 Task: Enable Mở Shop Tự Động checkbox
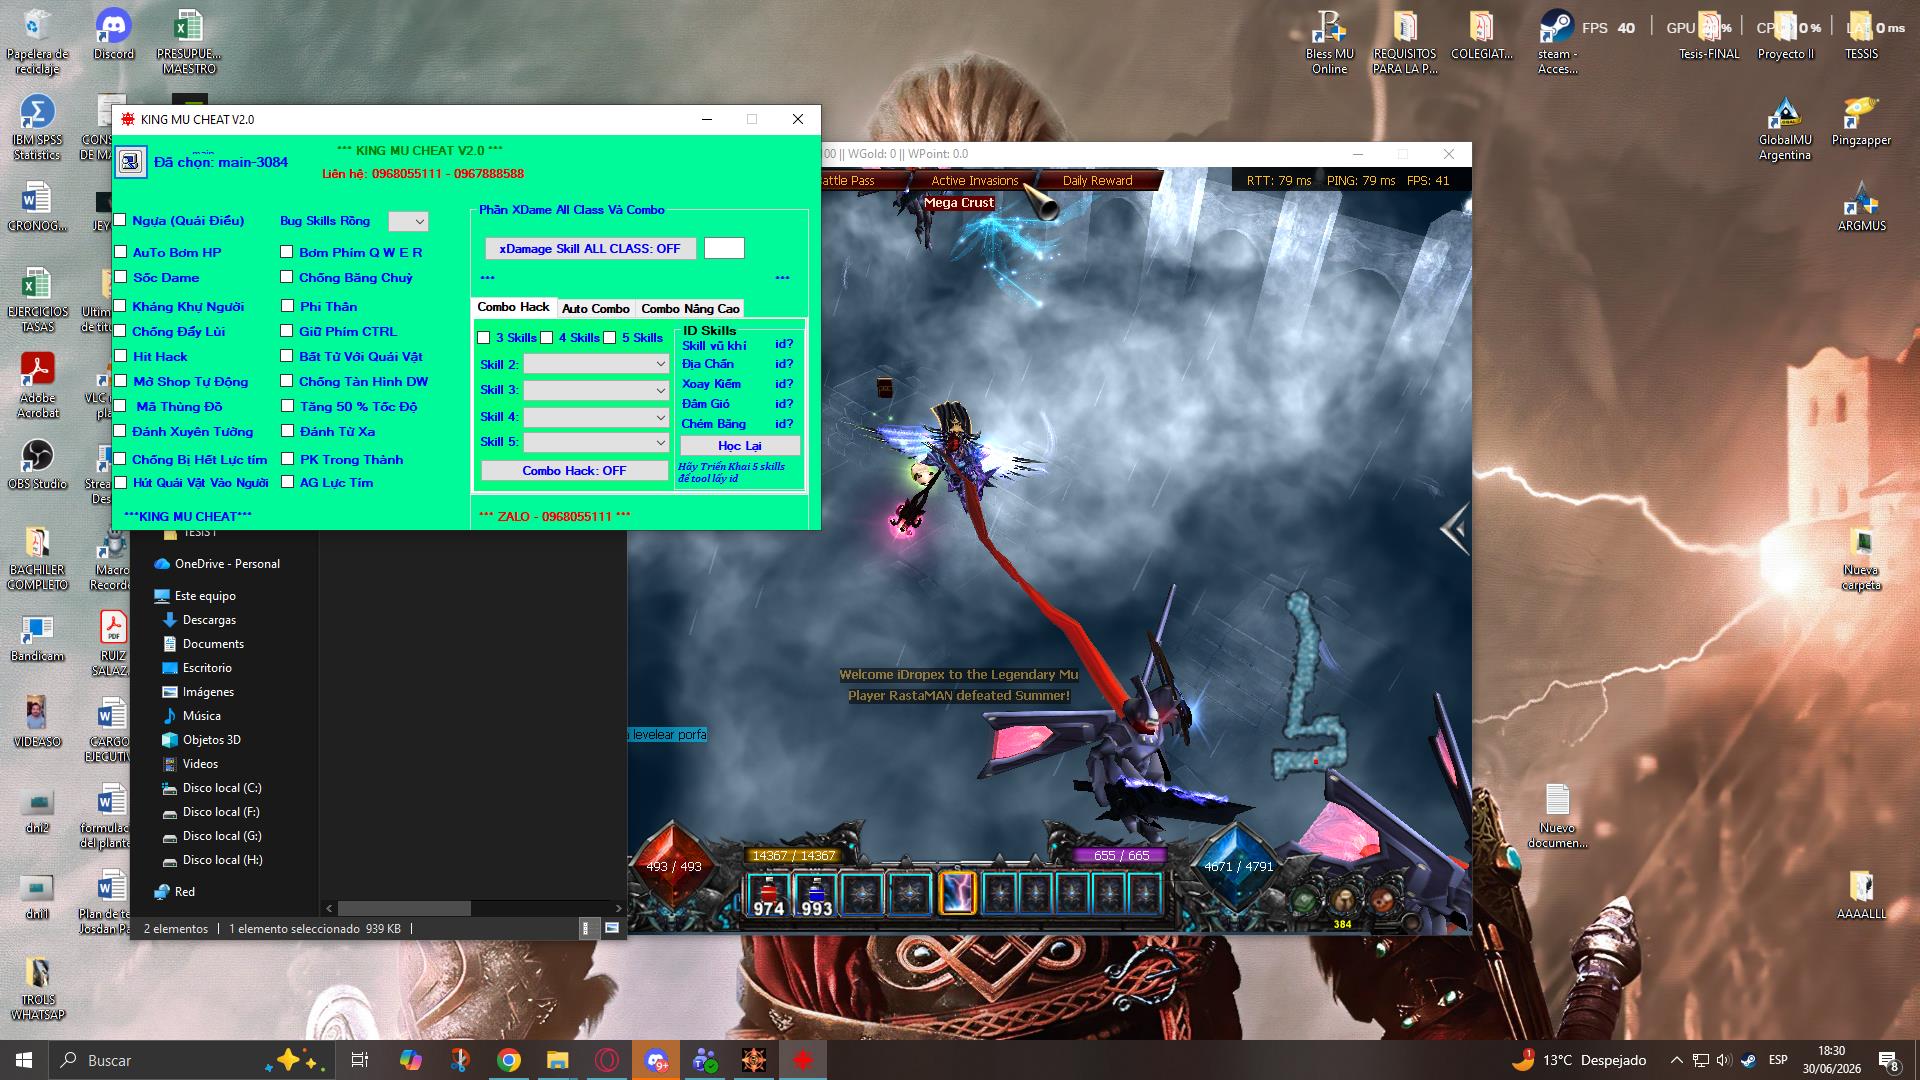pyautogui.click(x=121, y=381)
